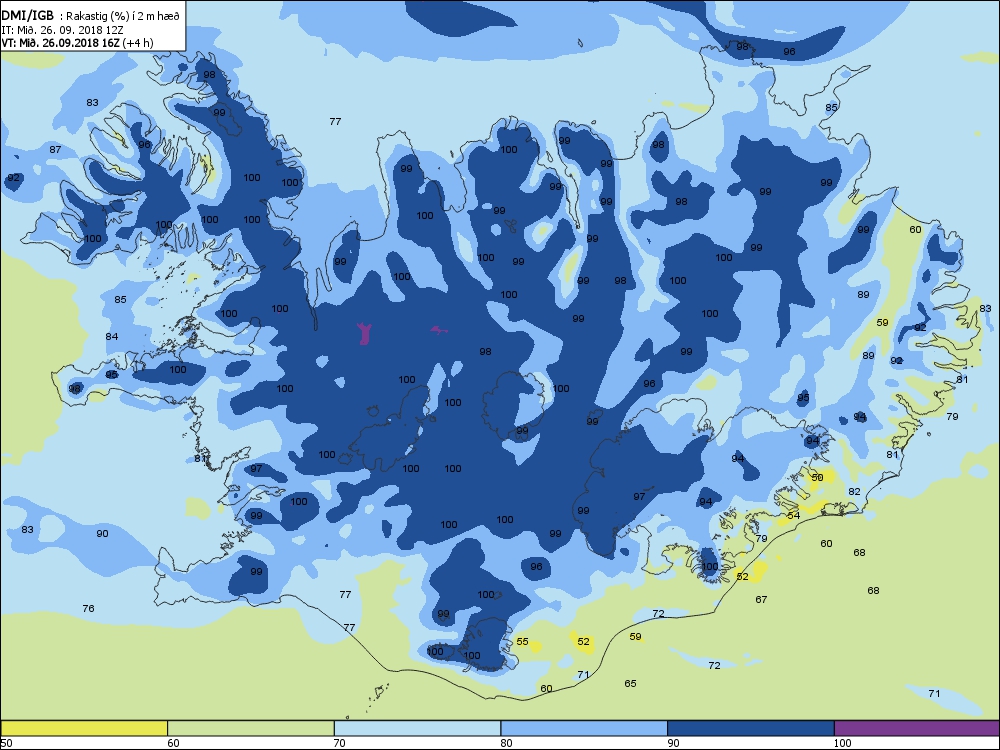Select the '67' humidity value on the map
1000x750 pixels.
[x=761, y=599]
